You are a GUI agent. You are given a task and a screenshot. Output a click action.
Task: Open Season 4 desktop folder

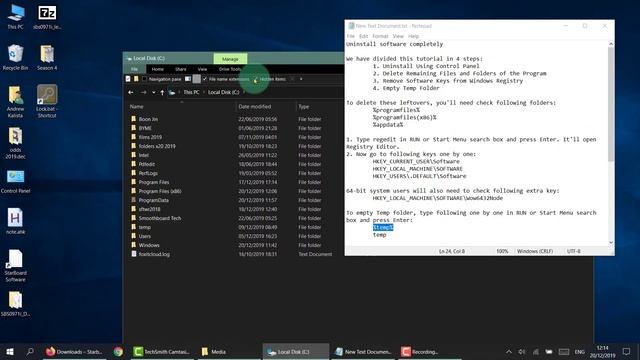click(47, 58)
